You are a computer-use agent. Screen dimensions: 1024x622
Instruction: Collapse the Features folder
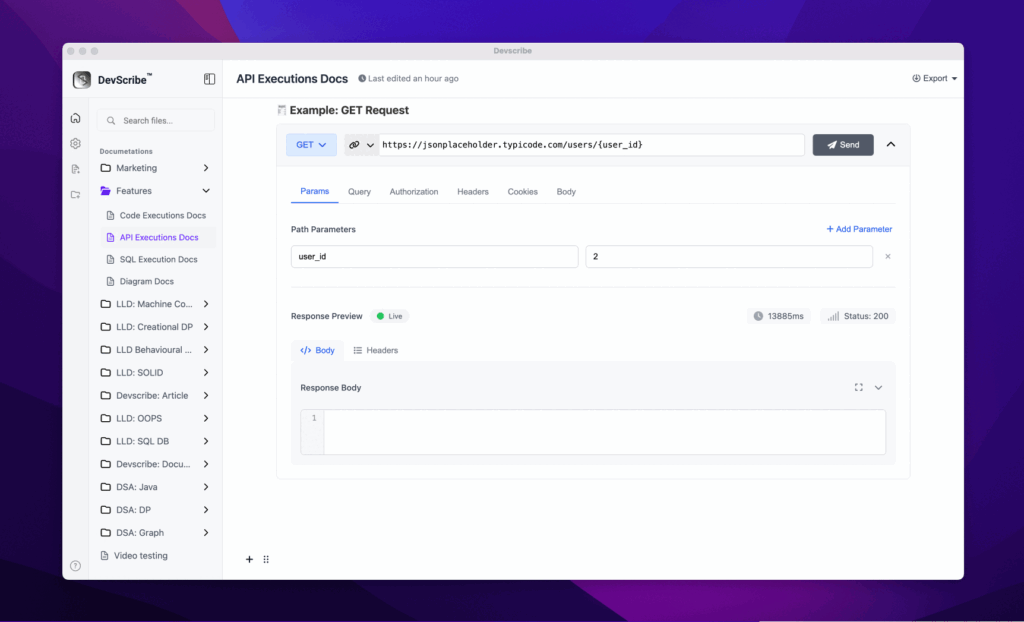click(206, 191)
